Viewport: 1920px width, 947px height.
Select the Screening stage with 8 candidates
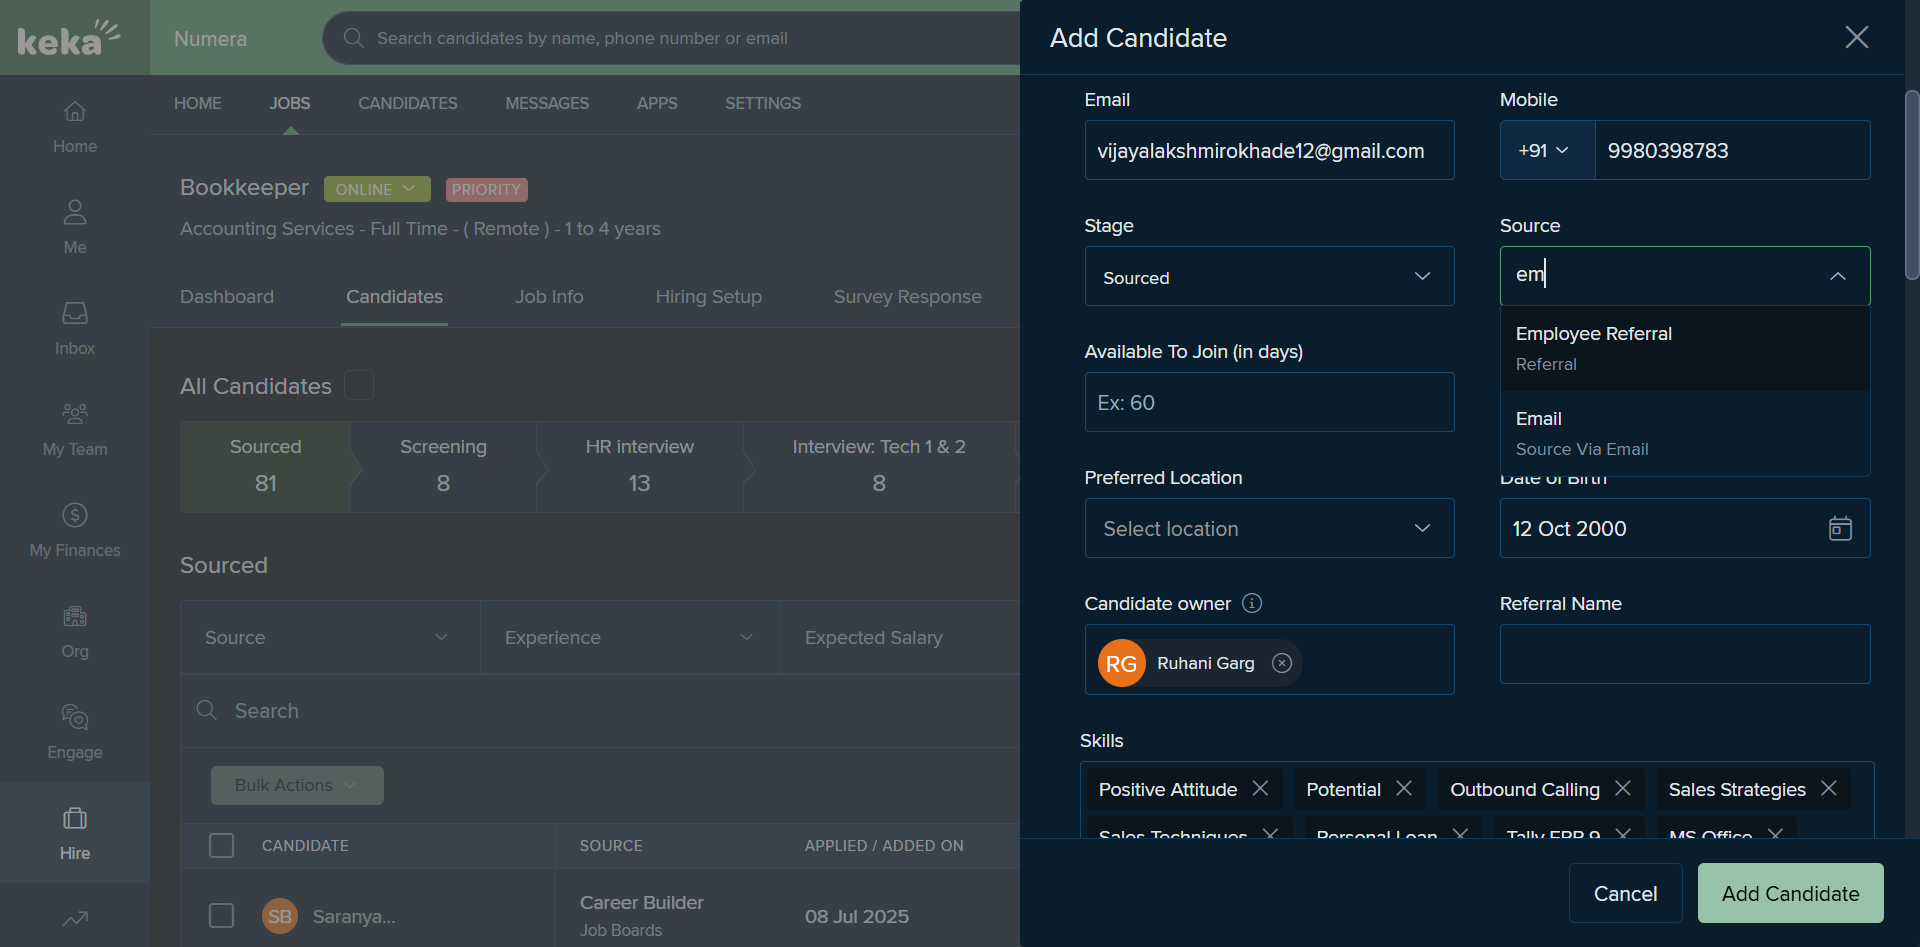click(443, 466)
